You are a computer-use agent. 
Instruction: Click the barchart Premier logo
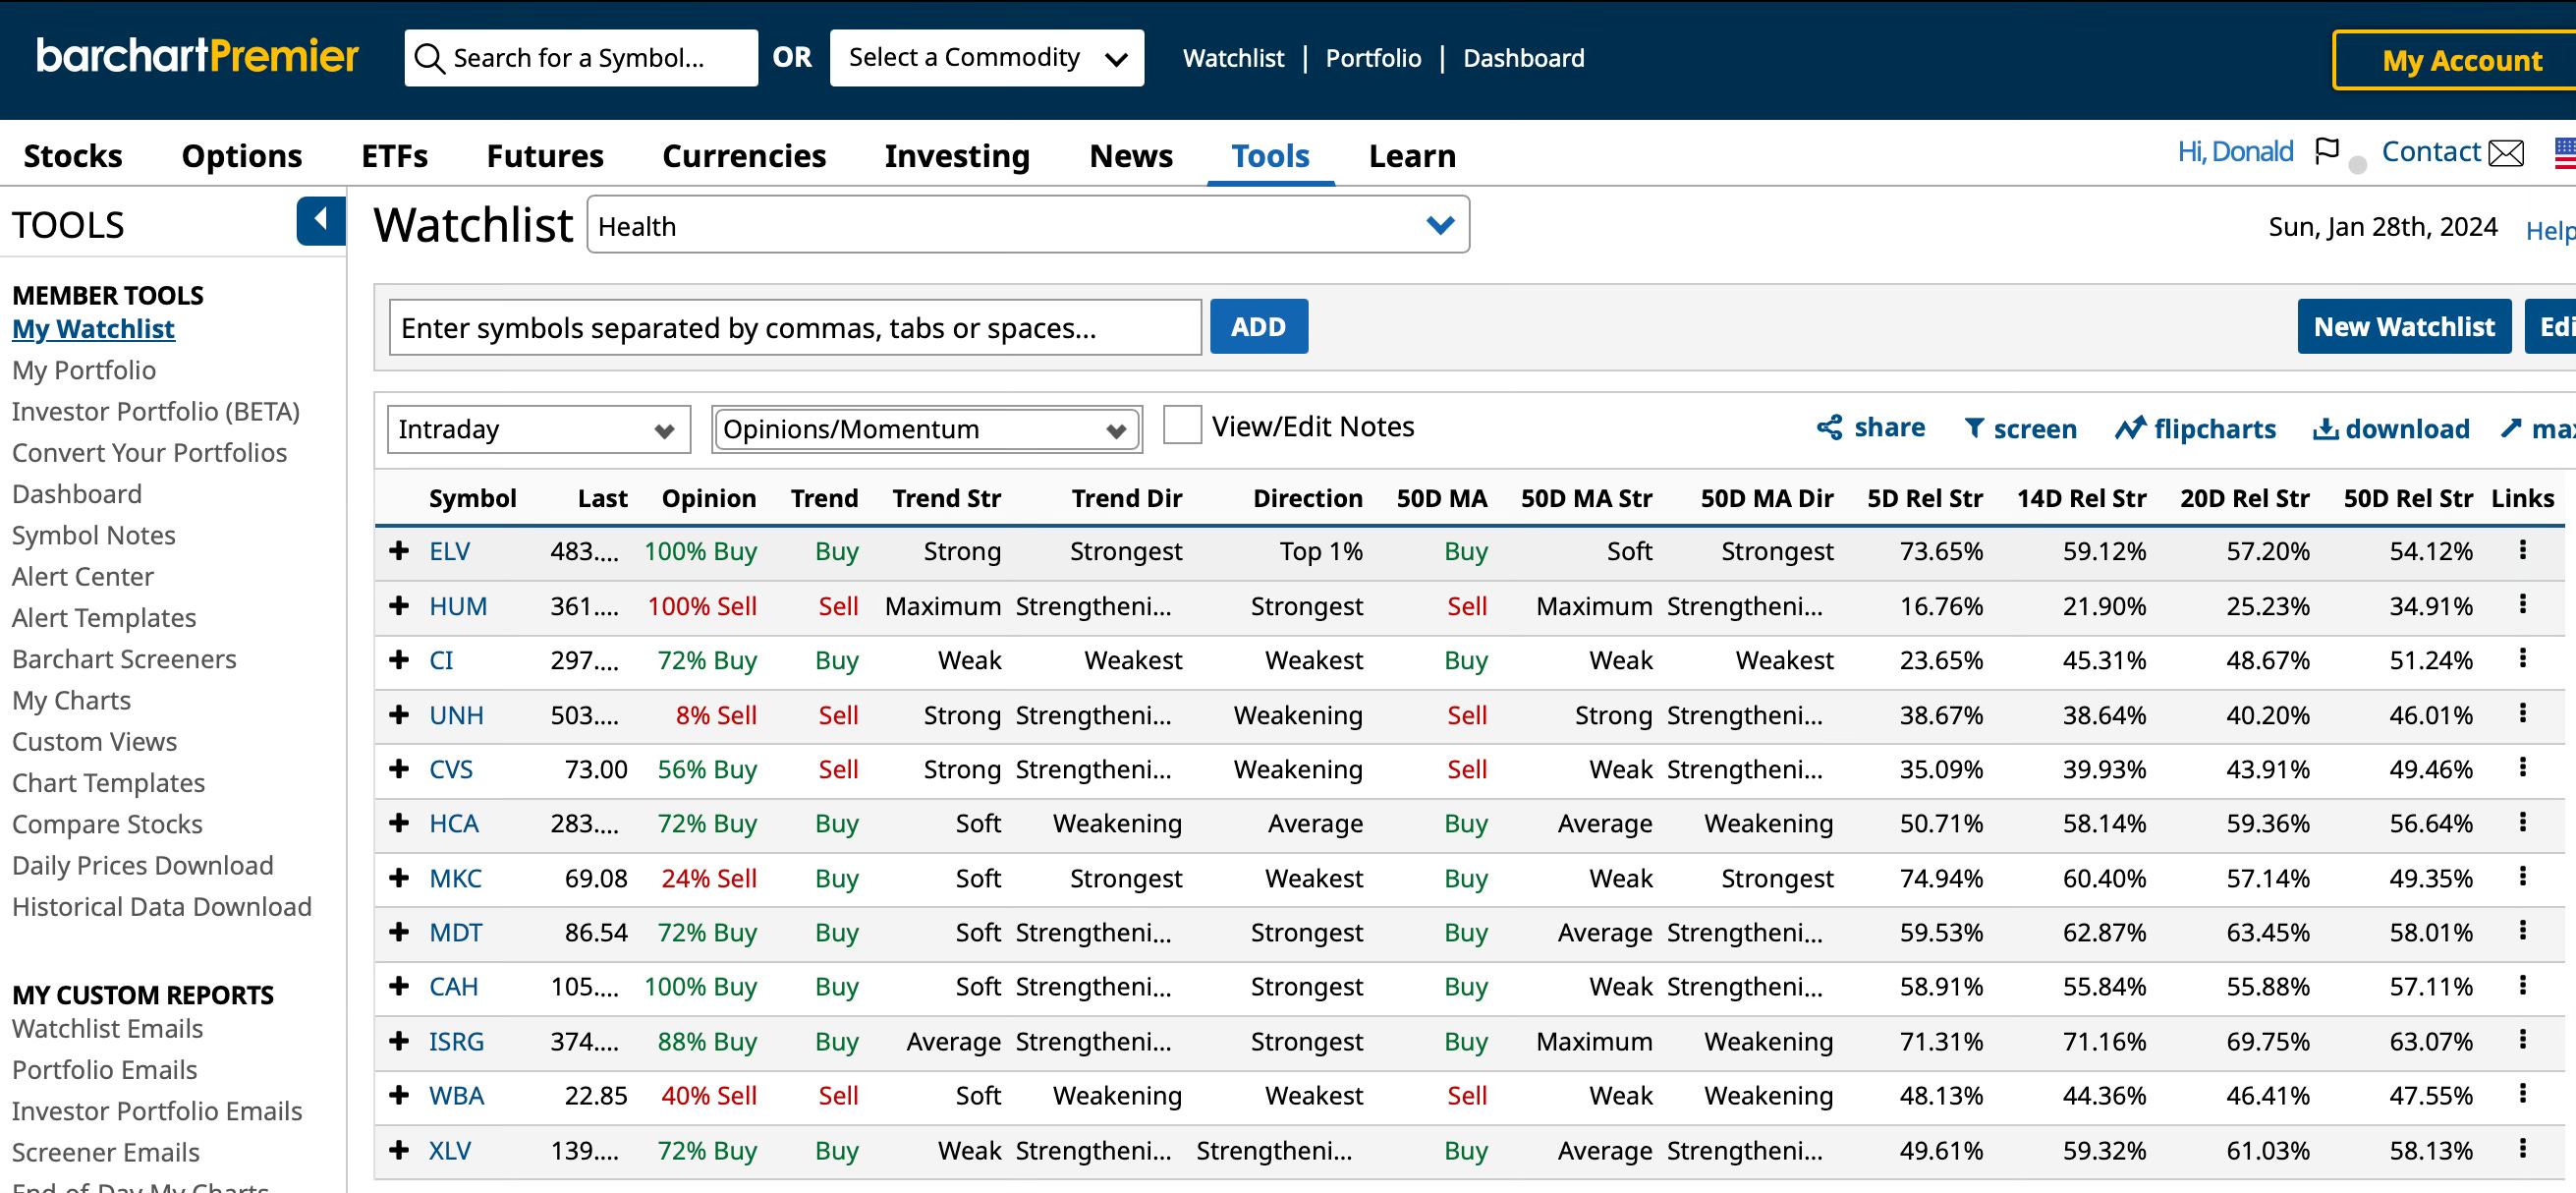[197, 56]
